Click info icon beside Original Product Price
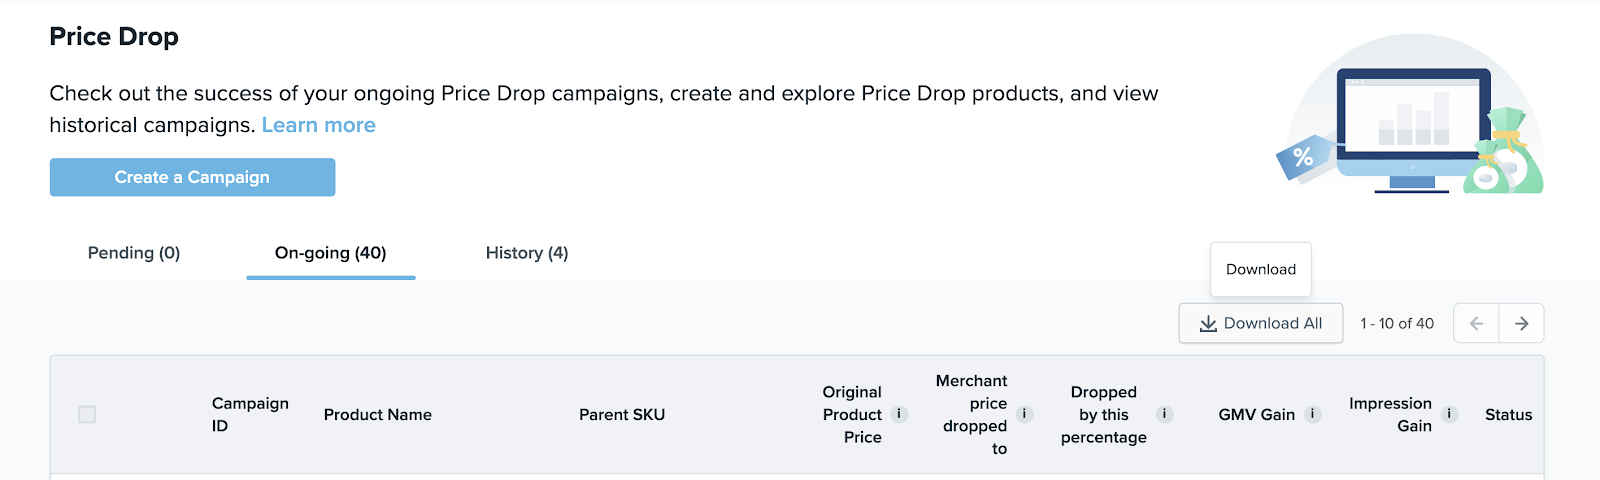This screenshot has height=480, width=1600. 899,414
